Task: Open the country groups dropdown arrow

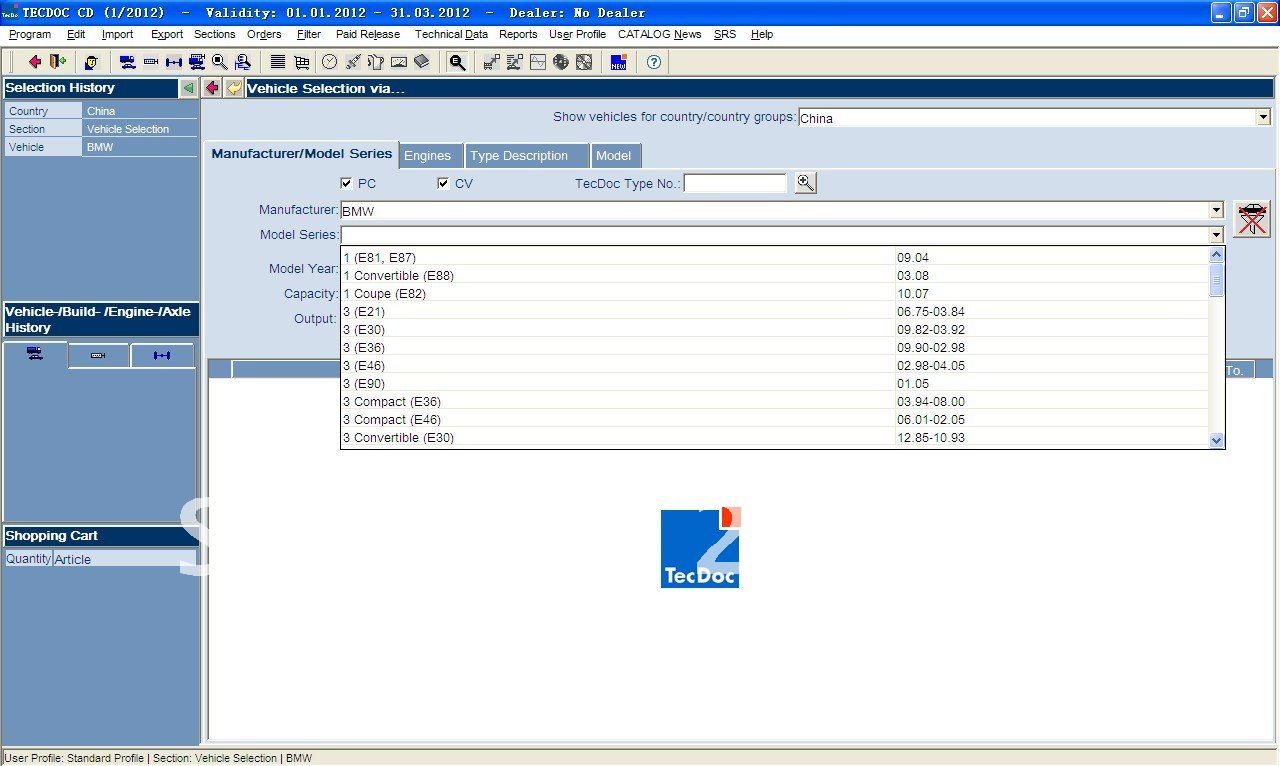Action: [1263, 118]
